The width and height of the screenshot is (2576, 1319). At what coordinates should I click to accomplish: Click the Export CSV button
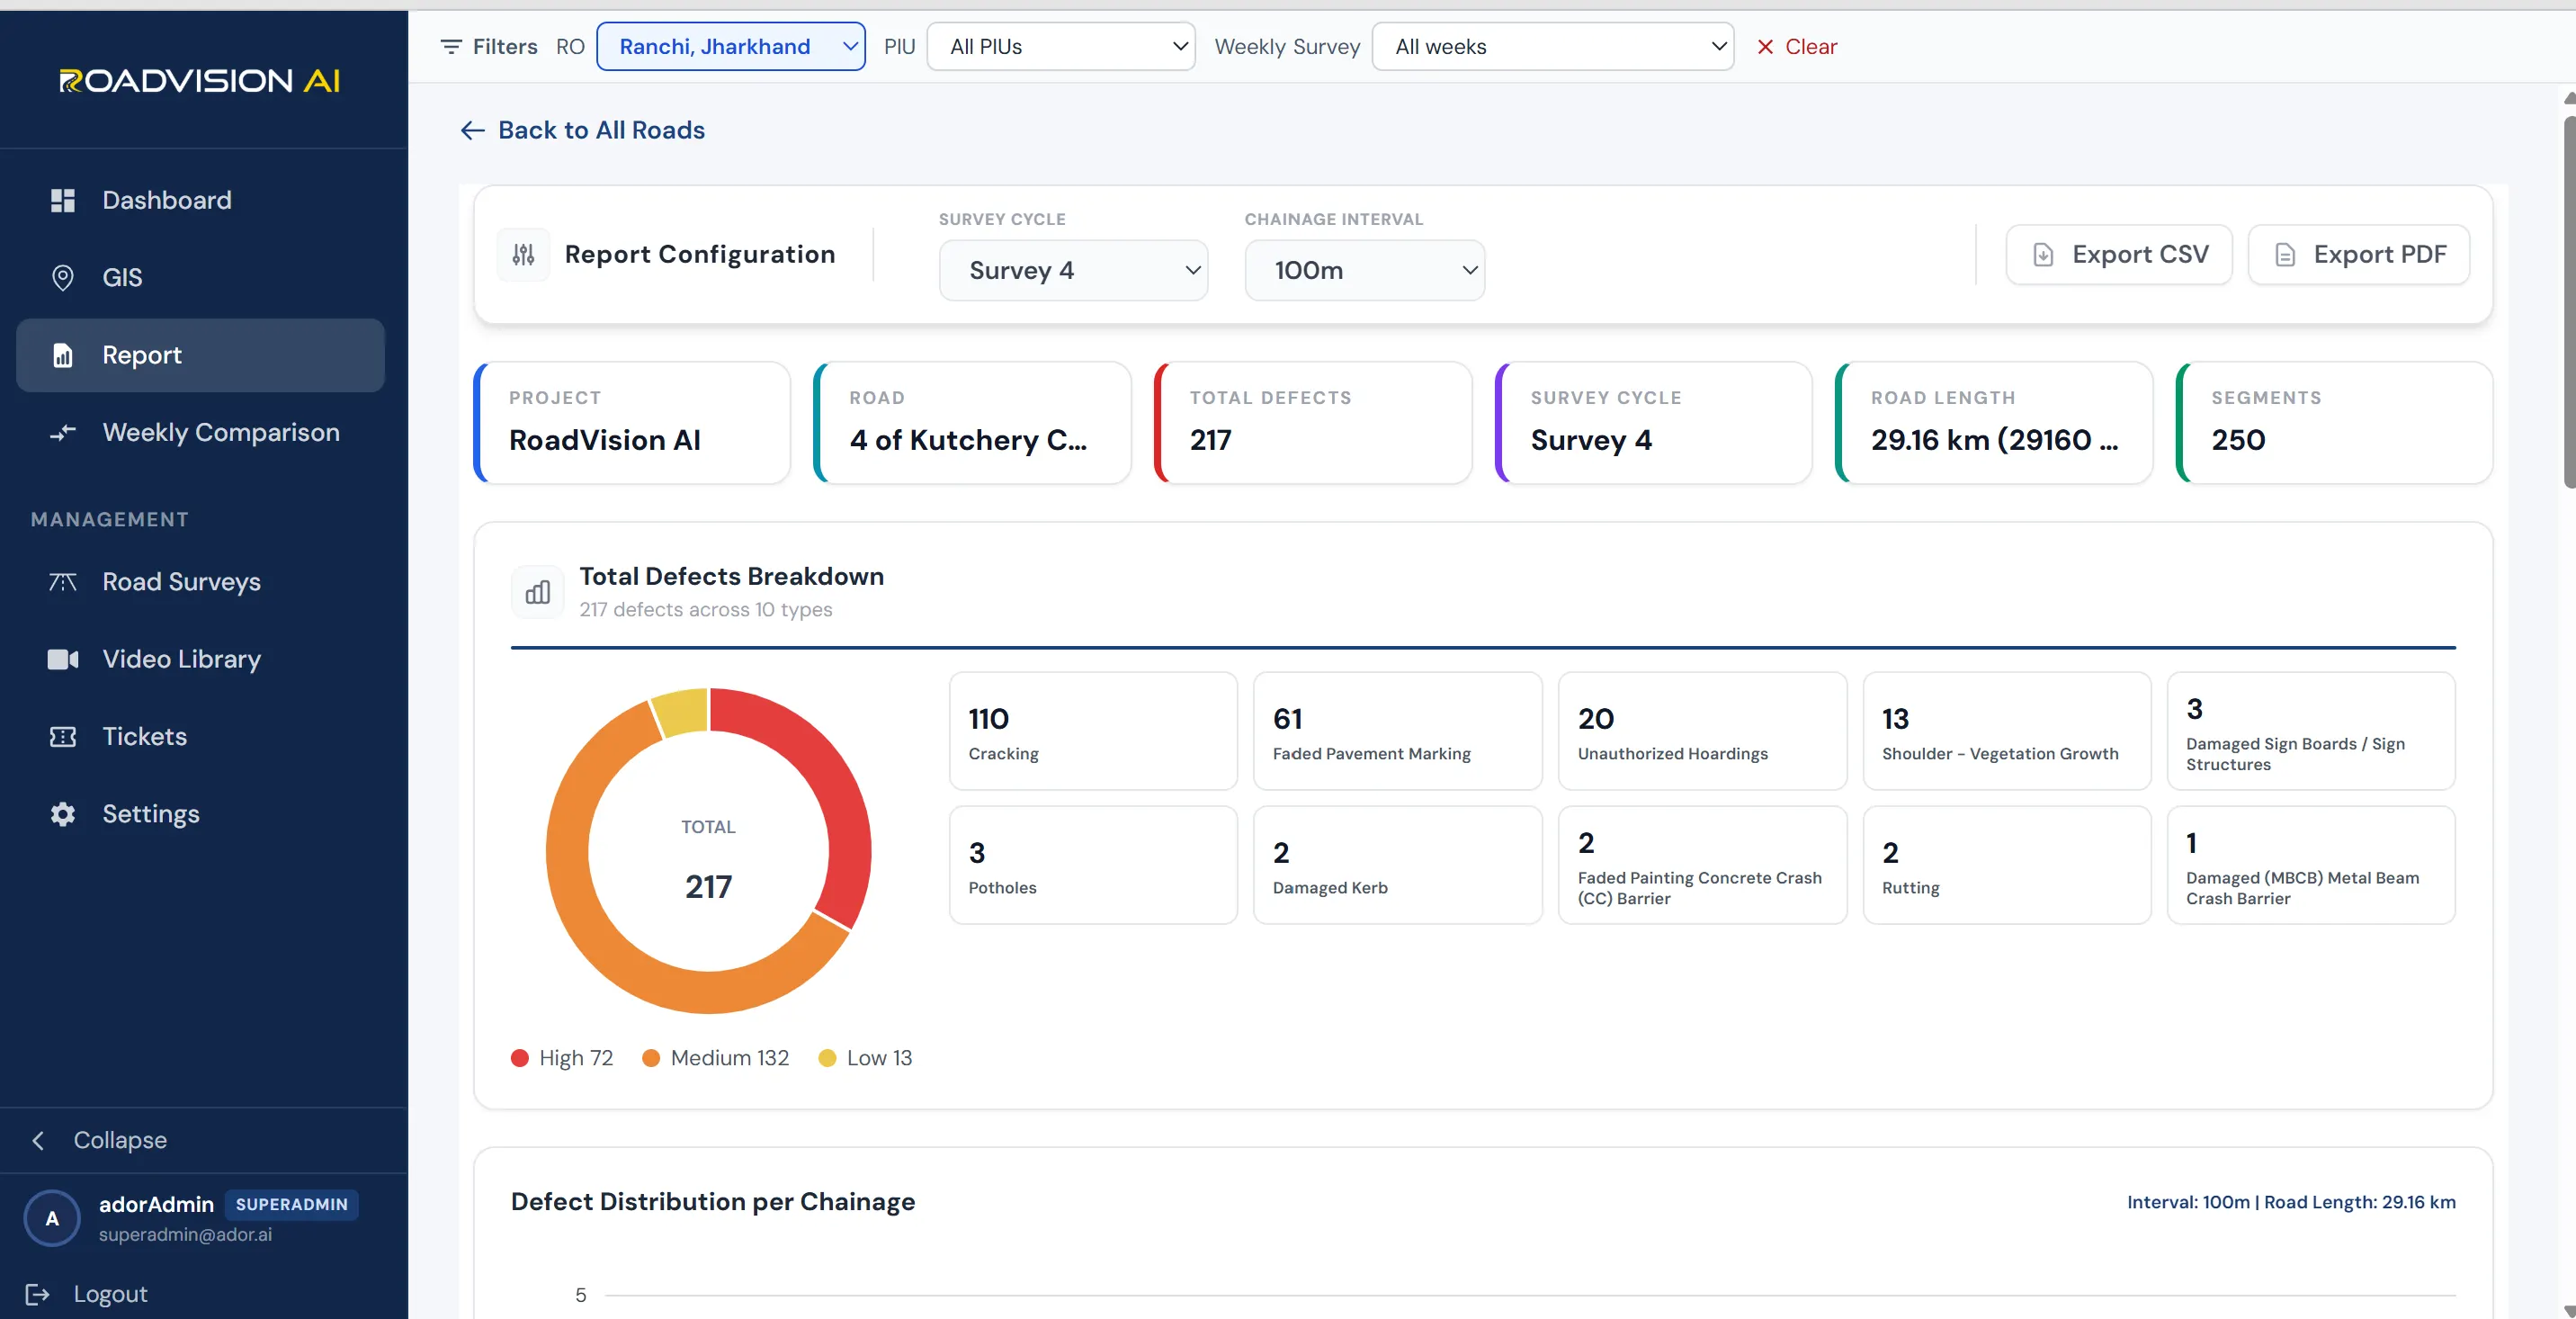coord(2119,255)
